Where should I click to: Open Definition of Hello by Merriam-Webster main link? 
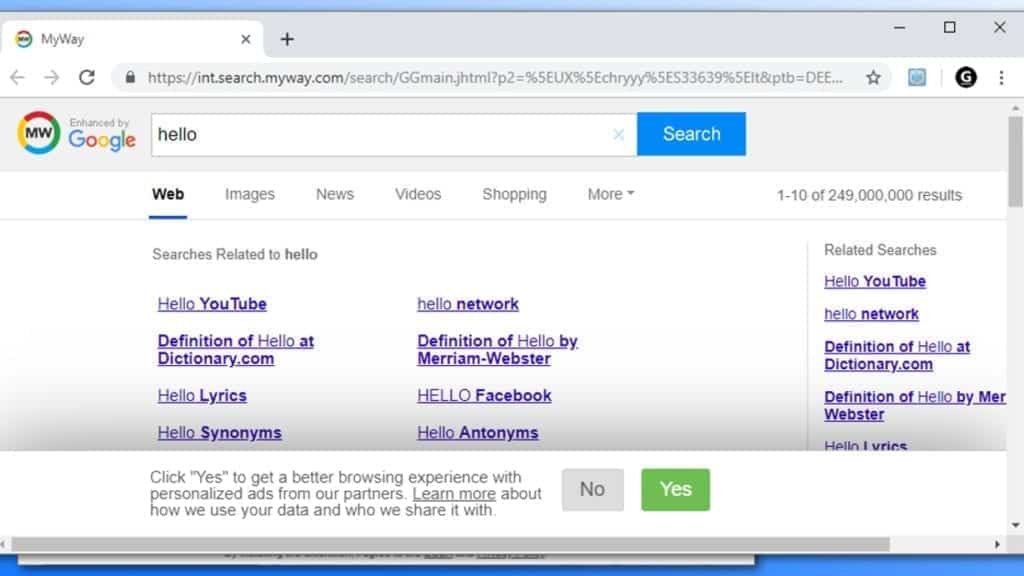point(498,349)
